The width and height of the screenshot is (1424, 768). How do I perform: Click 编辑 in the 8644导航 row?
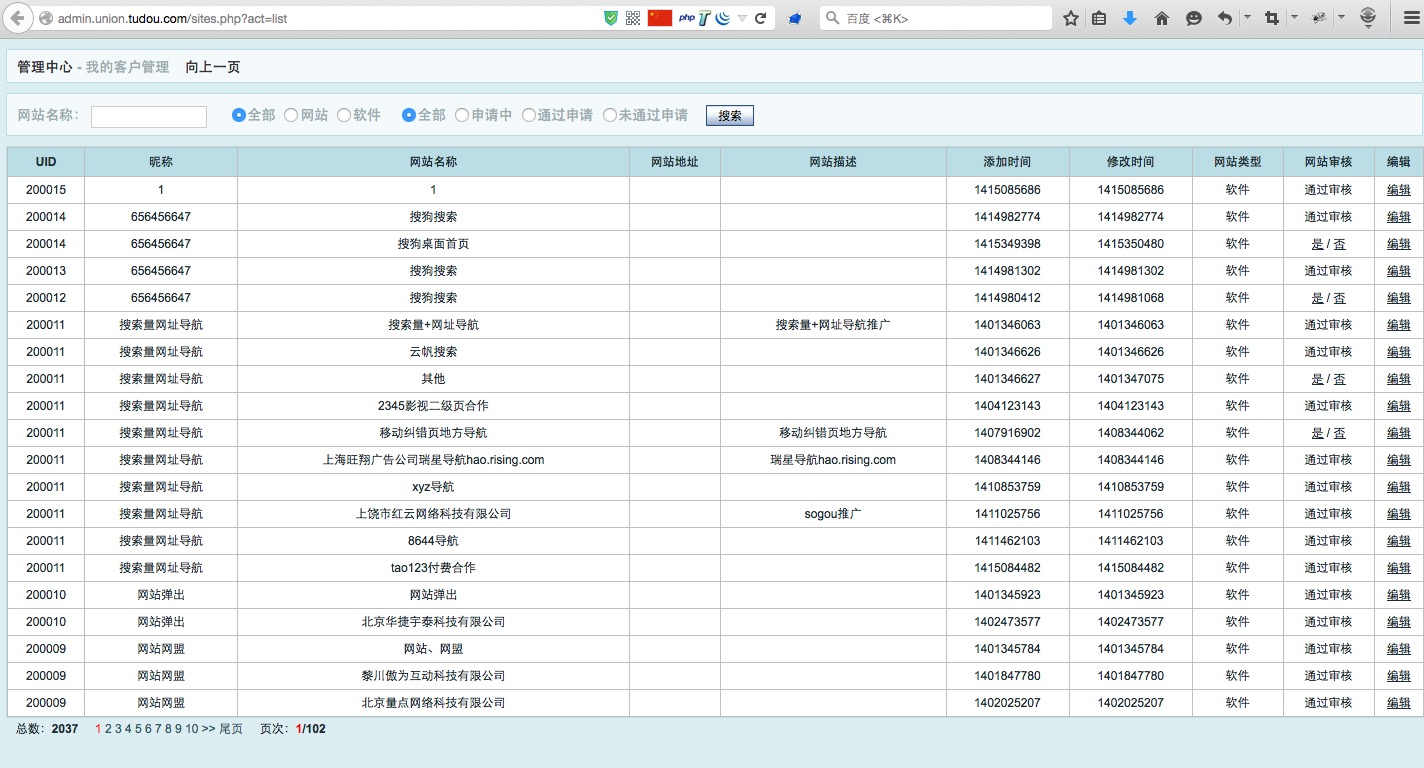click(1399, 541)
